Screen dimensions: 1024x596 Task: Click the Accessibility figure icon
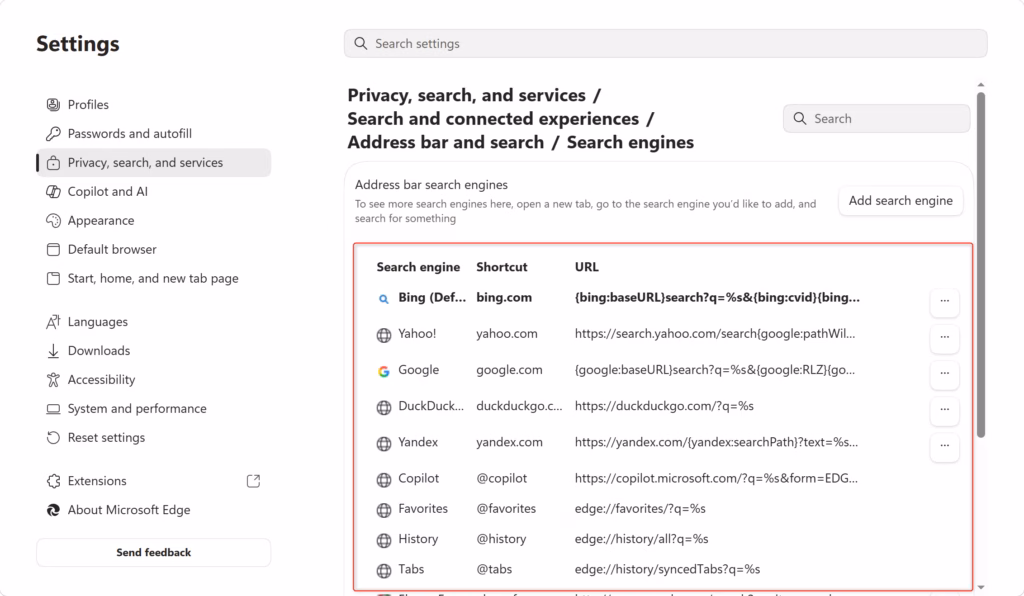[x=53, y=379]
